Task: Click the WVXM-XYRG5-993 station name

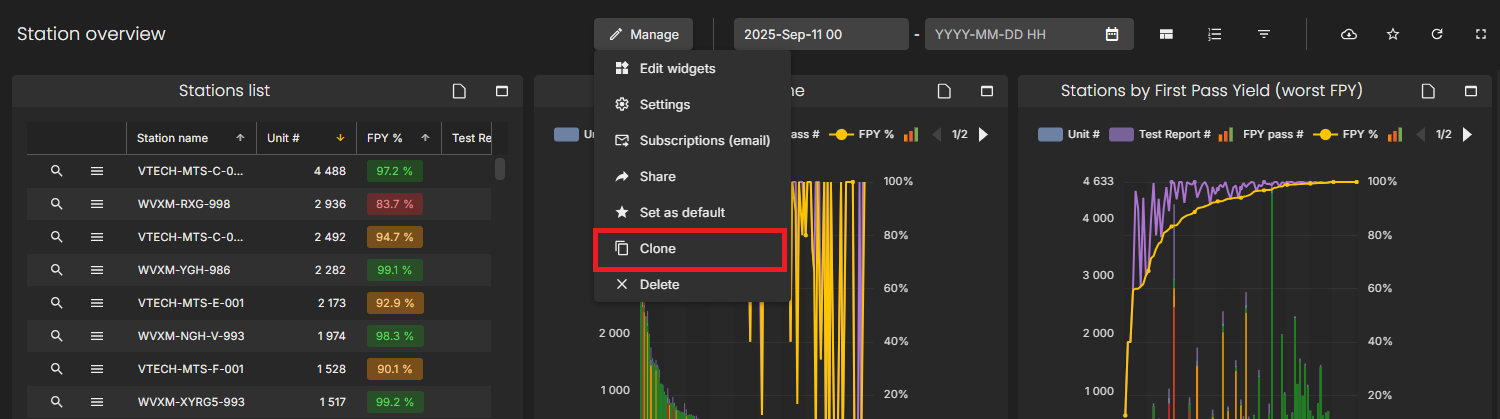Action: 191,402
